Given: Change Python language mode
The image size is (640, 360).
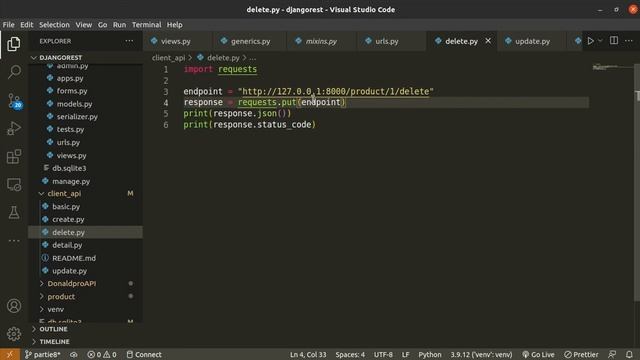Looking at the screenshot, I should point(430,354).
